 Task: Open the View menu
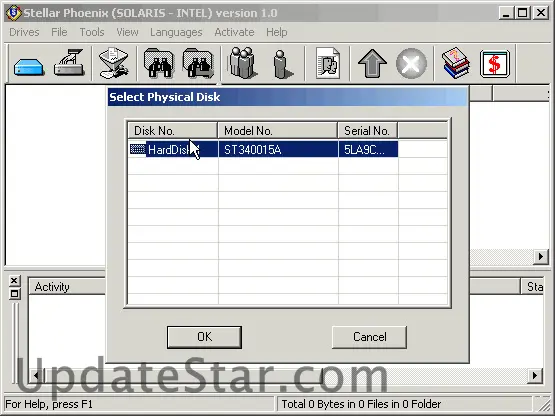click(x=127, y=32)
